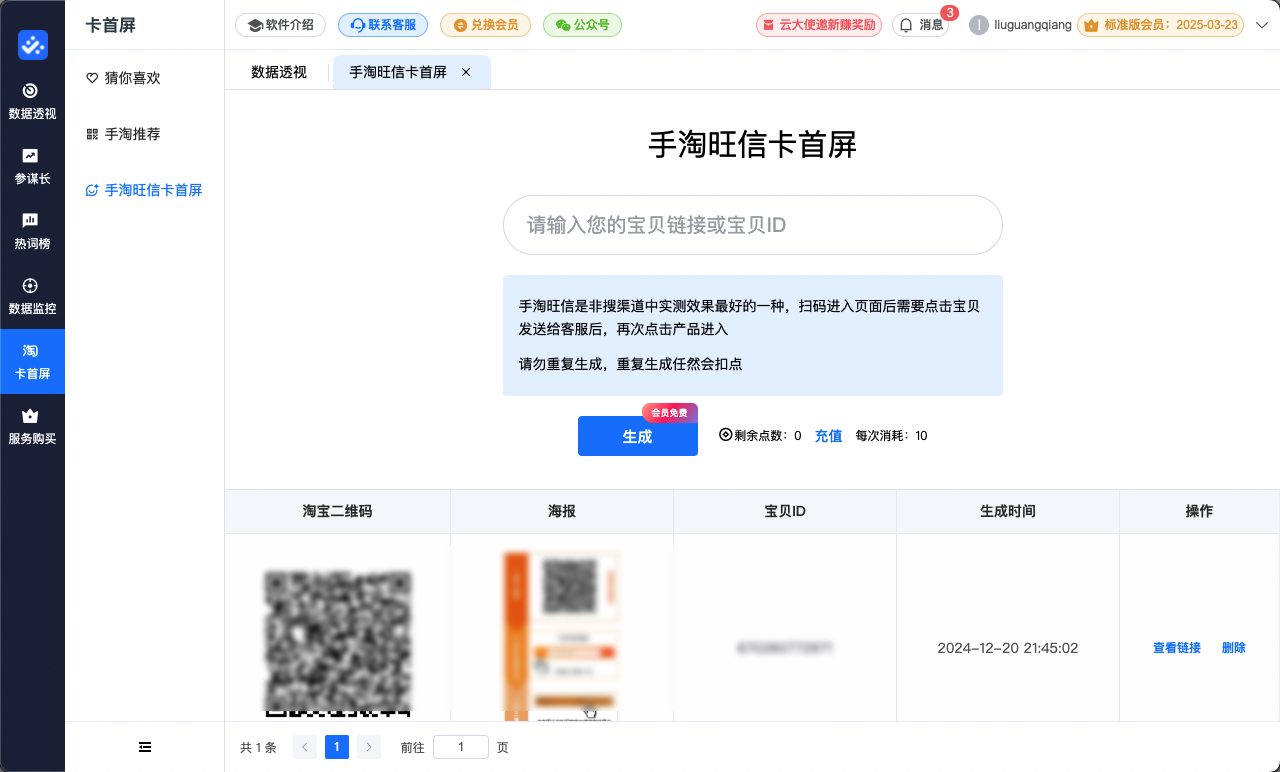Open the 充值 recharge link
This screenshot has height=772, width=1280.
(828, 436)
